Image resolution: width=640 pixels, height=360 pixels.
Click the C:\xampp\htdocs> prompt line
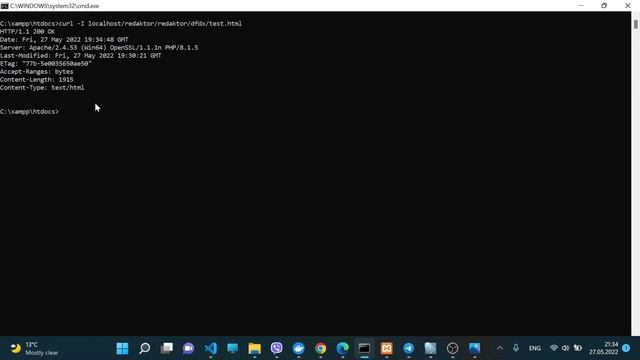point(29,111)
